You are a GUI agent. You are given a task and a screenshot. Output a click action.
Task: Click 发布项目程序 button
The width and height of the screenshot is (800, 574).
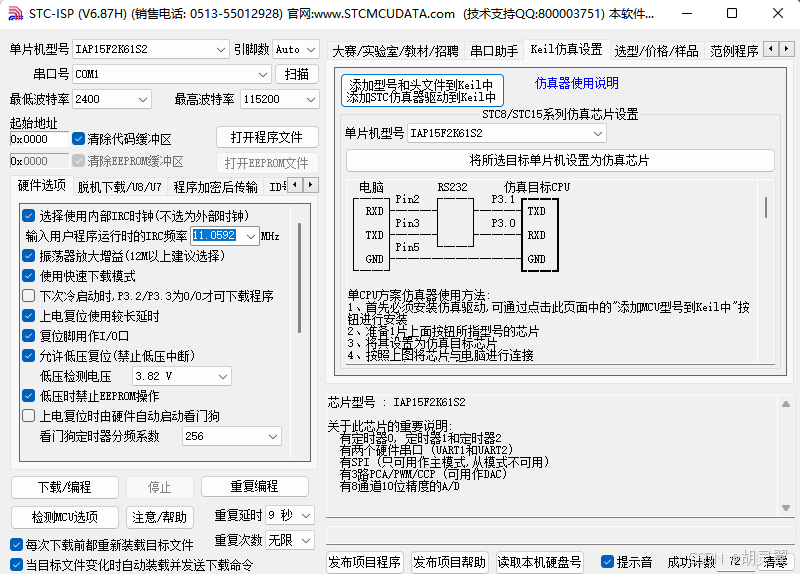[364, 562]
